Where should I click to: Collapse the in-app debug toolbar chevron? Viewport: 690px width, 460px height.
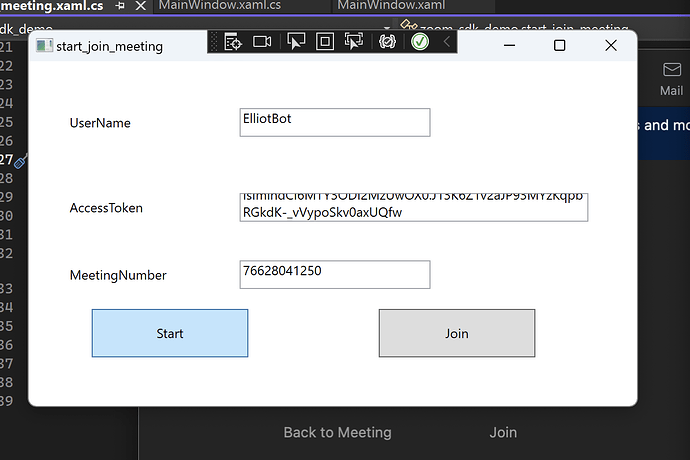447,42
